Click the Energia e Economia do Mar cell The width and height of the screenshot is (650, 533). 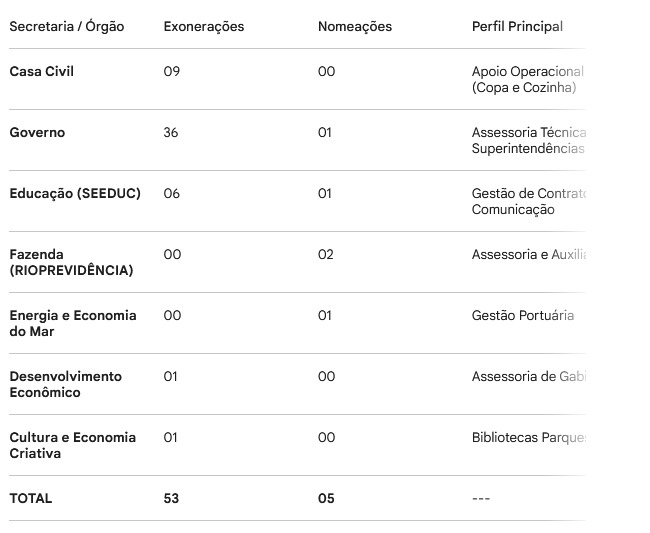point(73,323)
